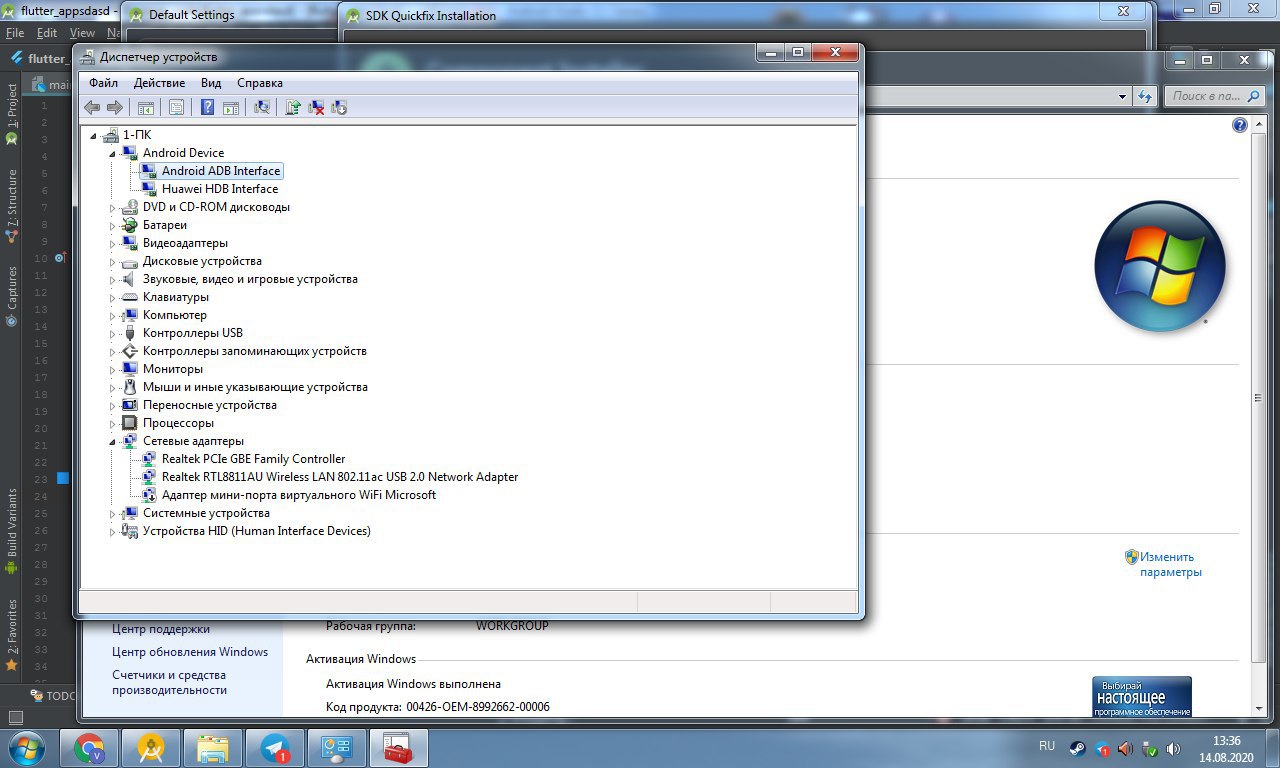Click the Центр поддержки link
1280x768 pixels.
(x=161, y=629)
